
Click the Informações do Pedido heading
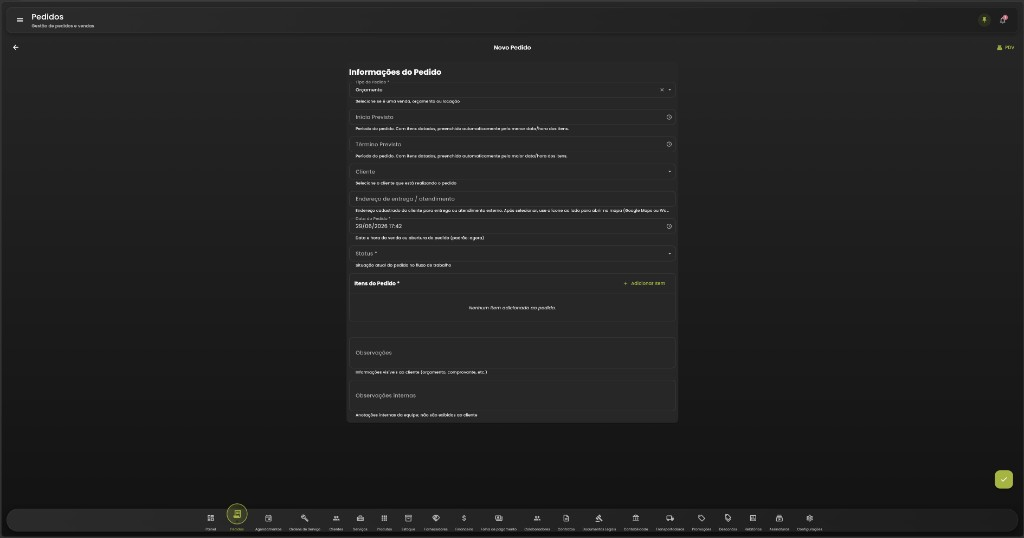tap(394, 72)
